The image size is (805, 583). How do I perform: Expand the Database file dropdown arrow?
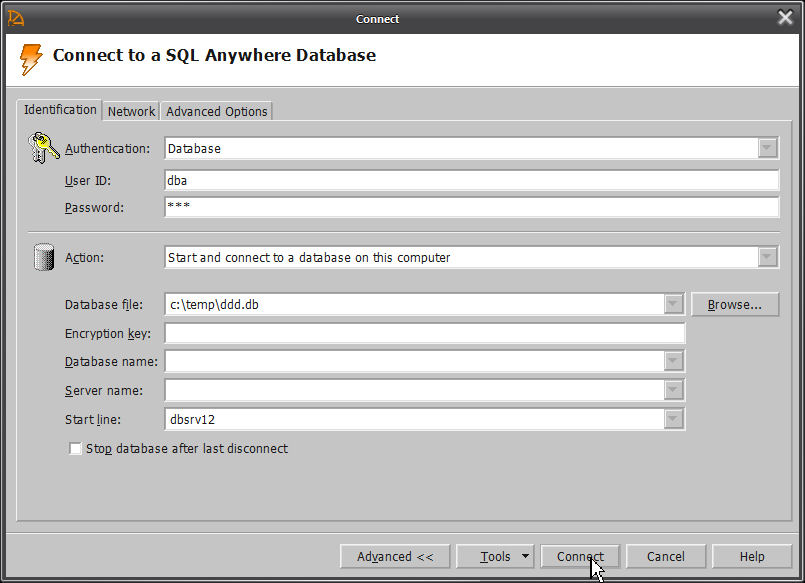(673, 304)
